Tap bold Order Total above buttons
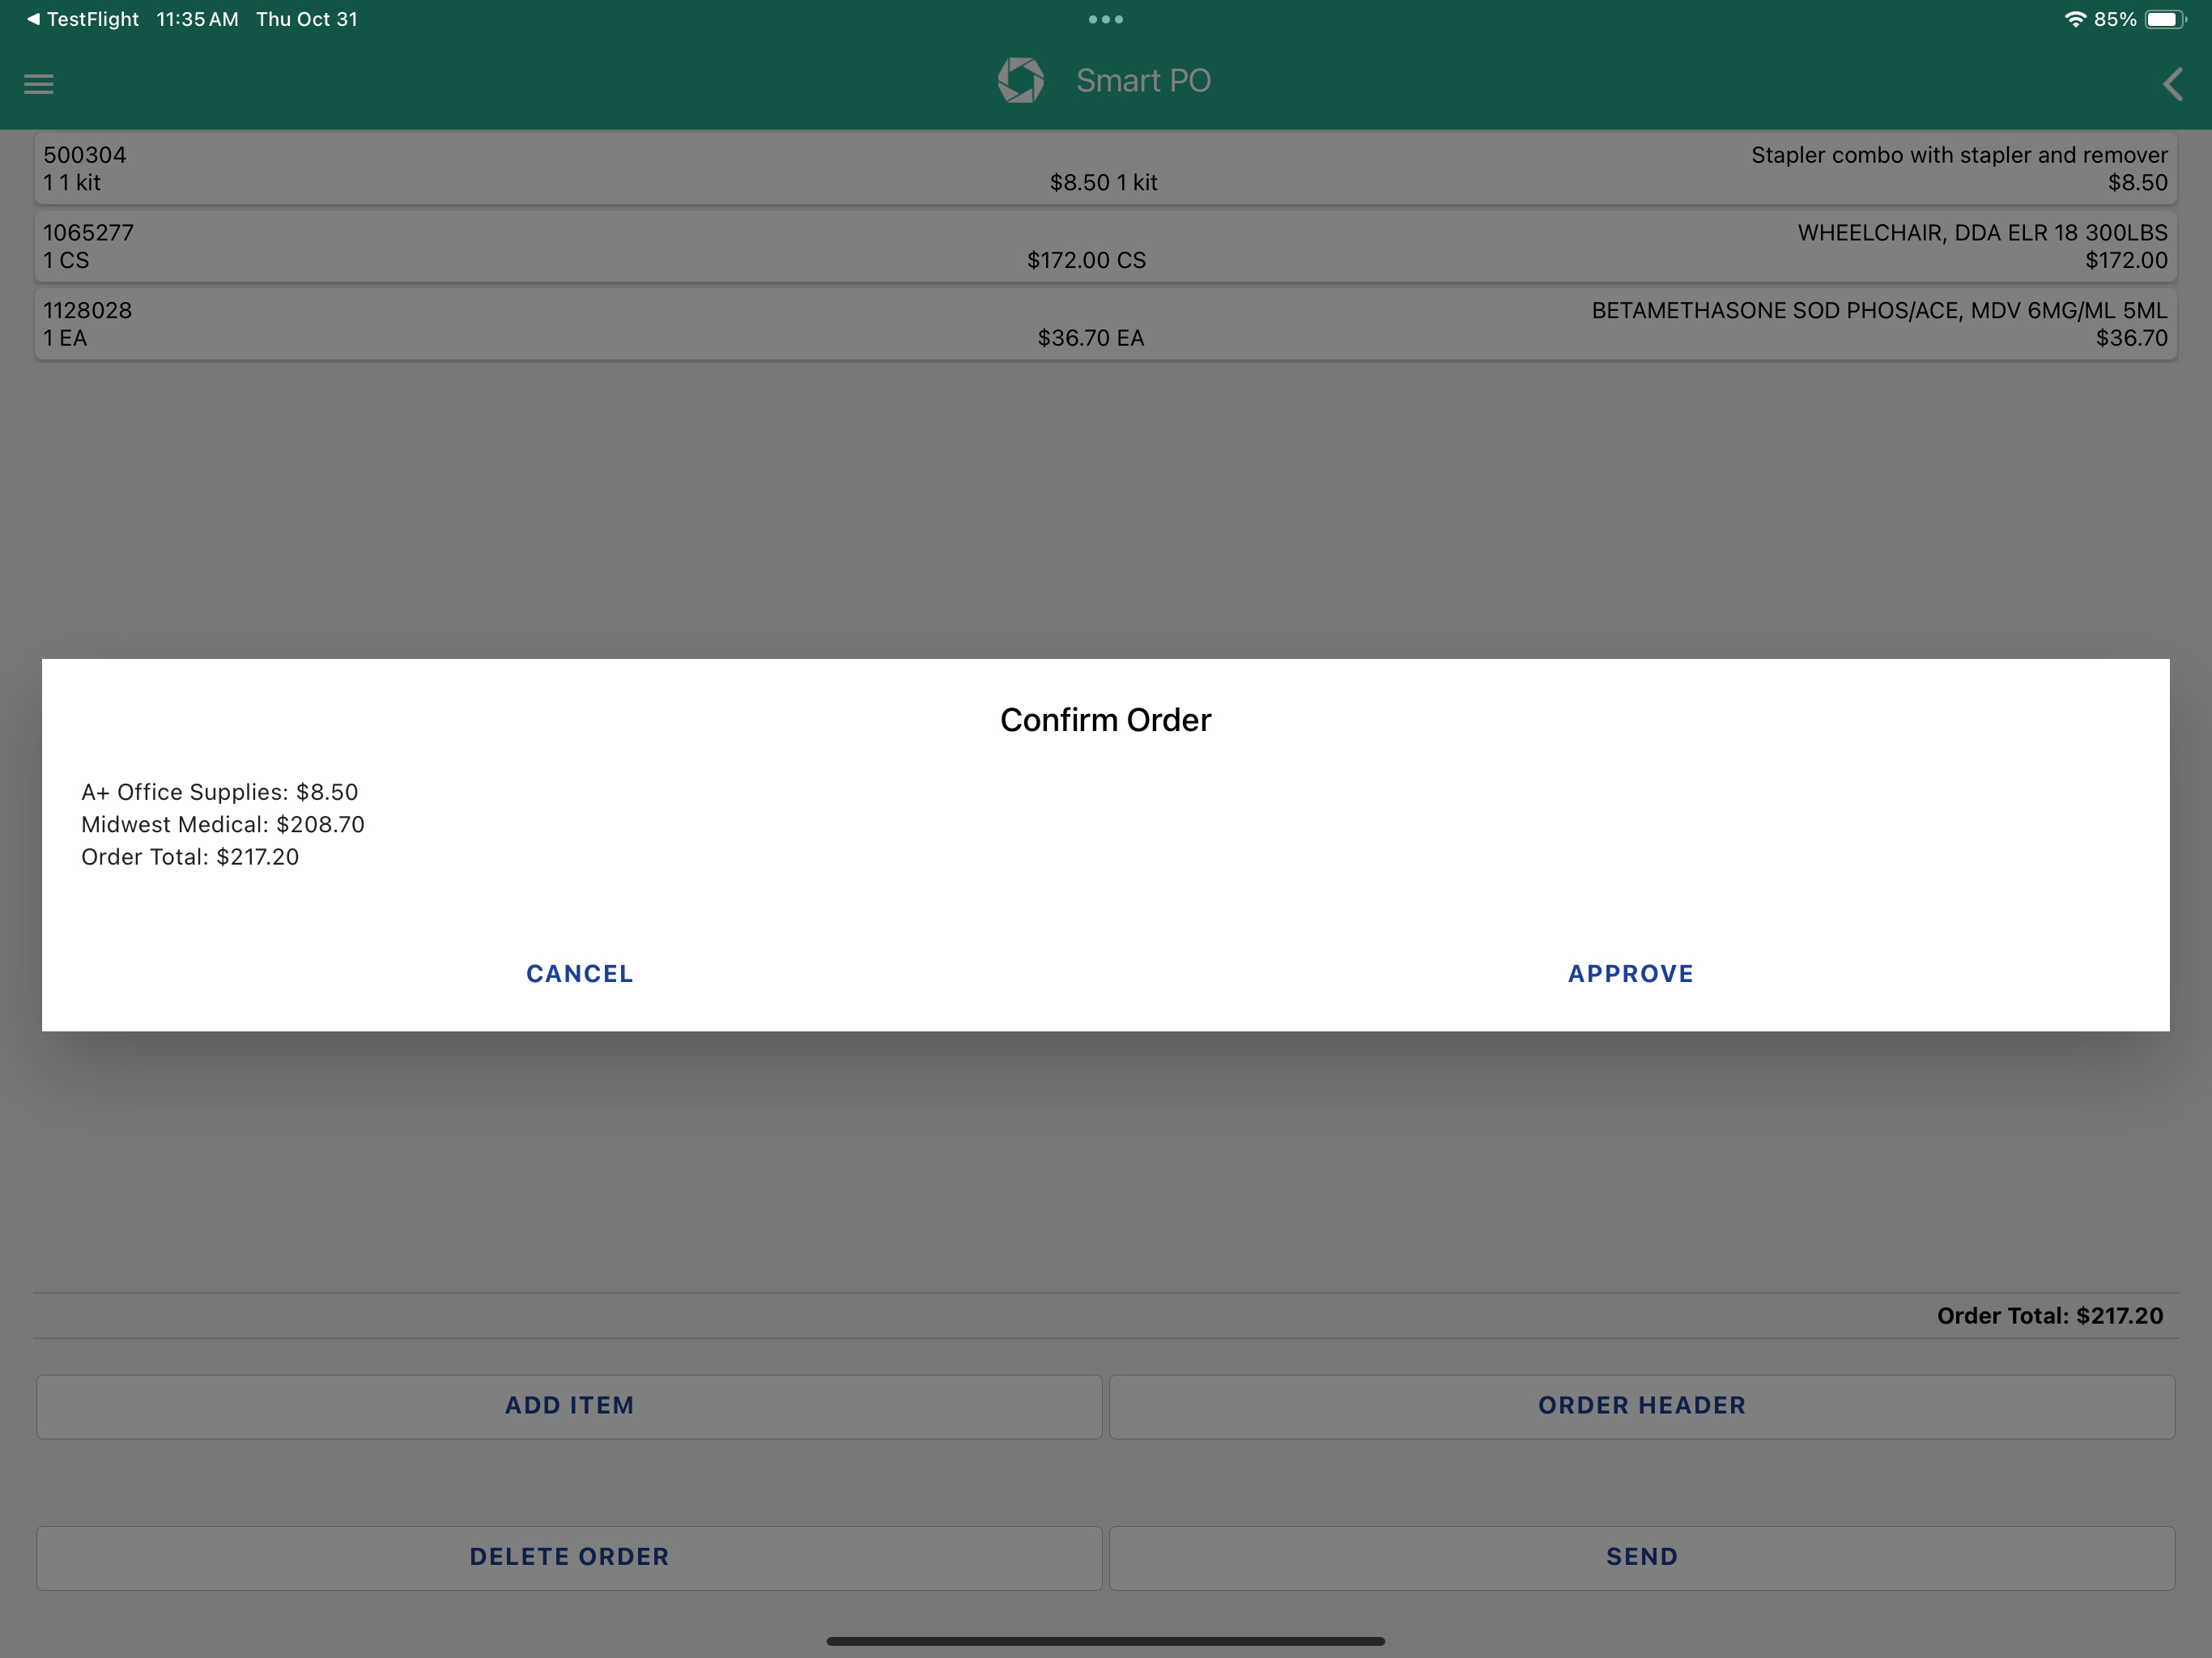 [2050, 1316]
